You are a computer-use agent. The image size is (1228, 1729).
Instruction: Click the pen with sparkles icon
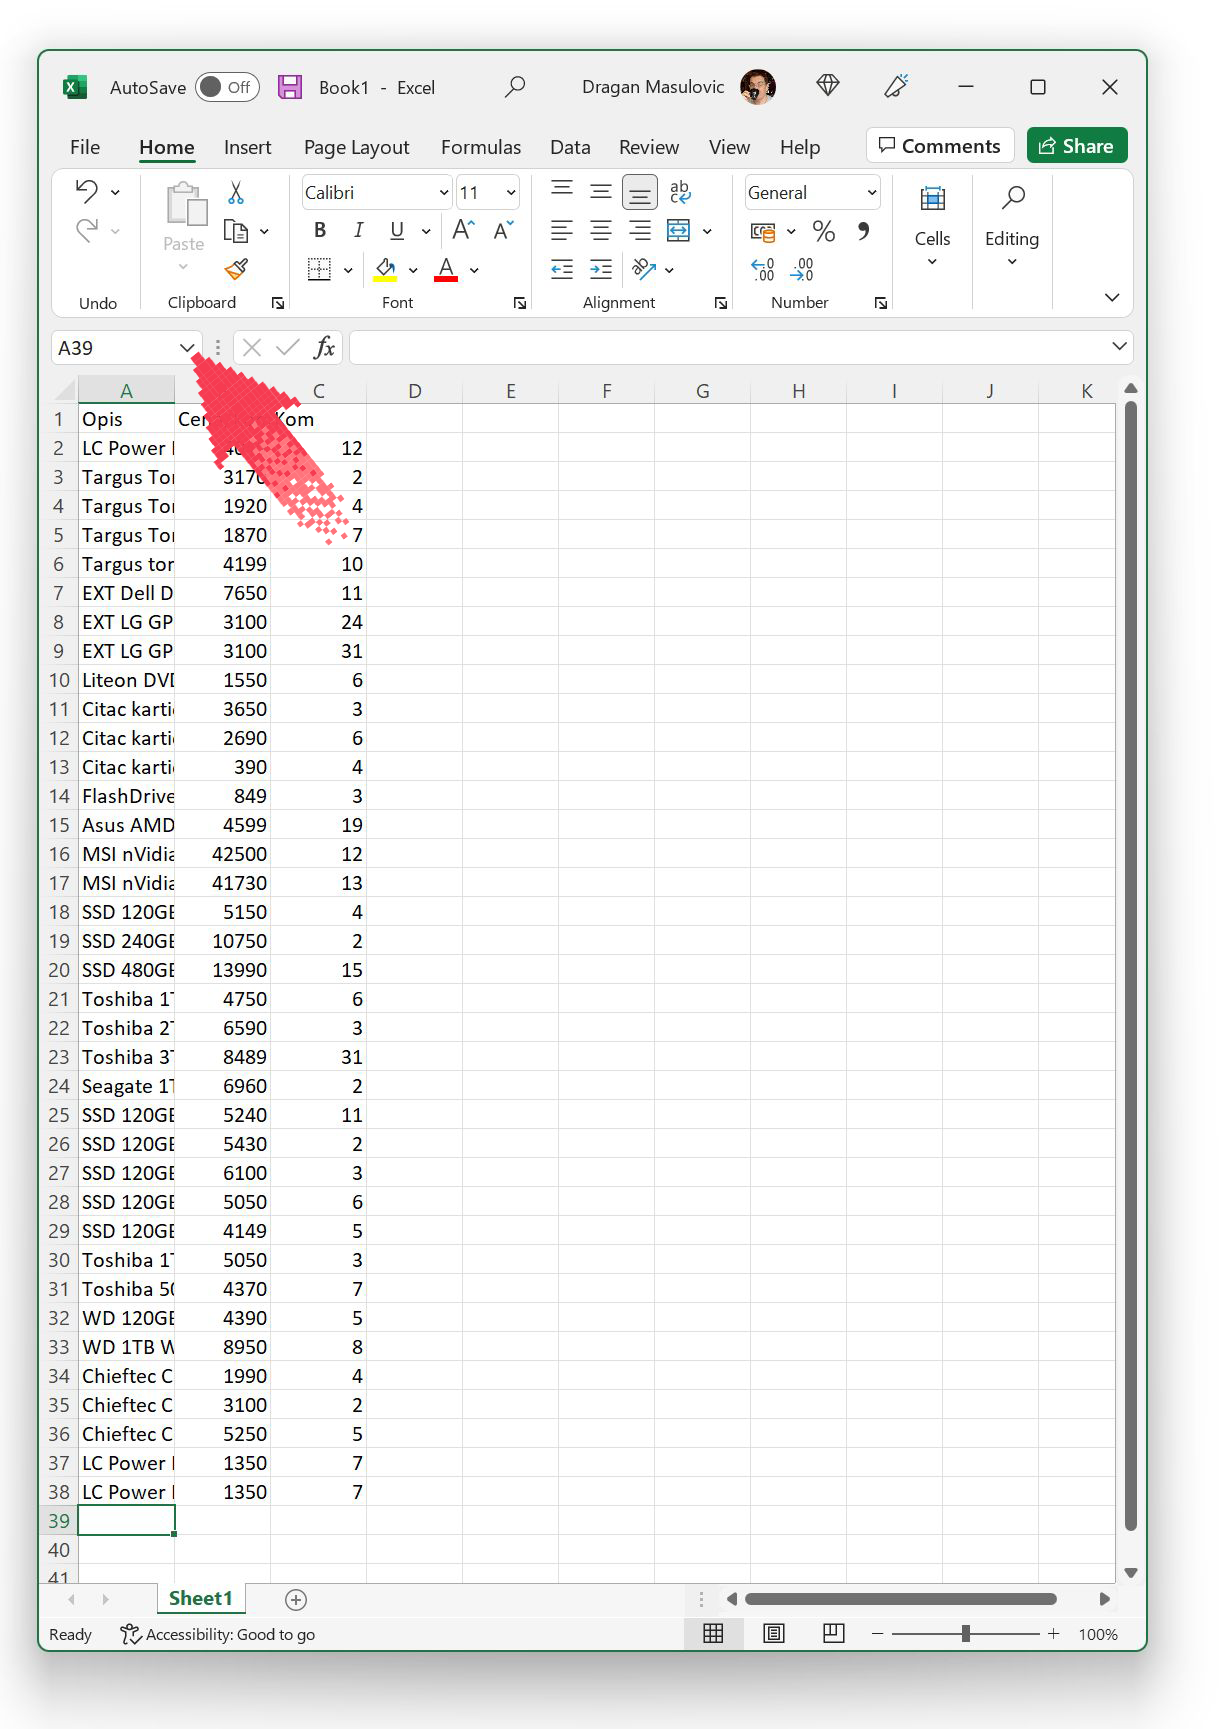coord(896,86)
